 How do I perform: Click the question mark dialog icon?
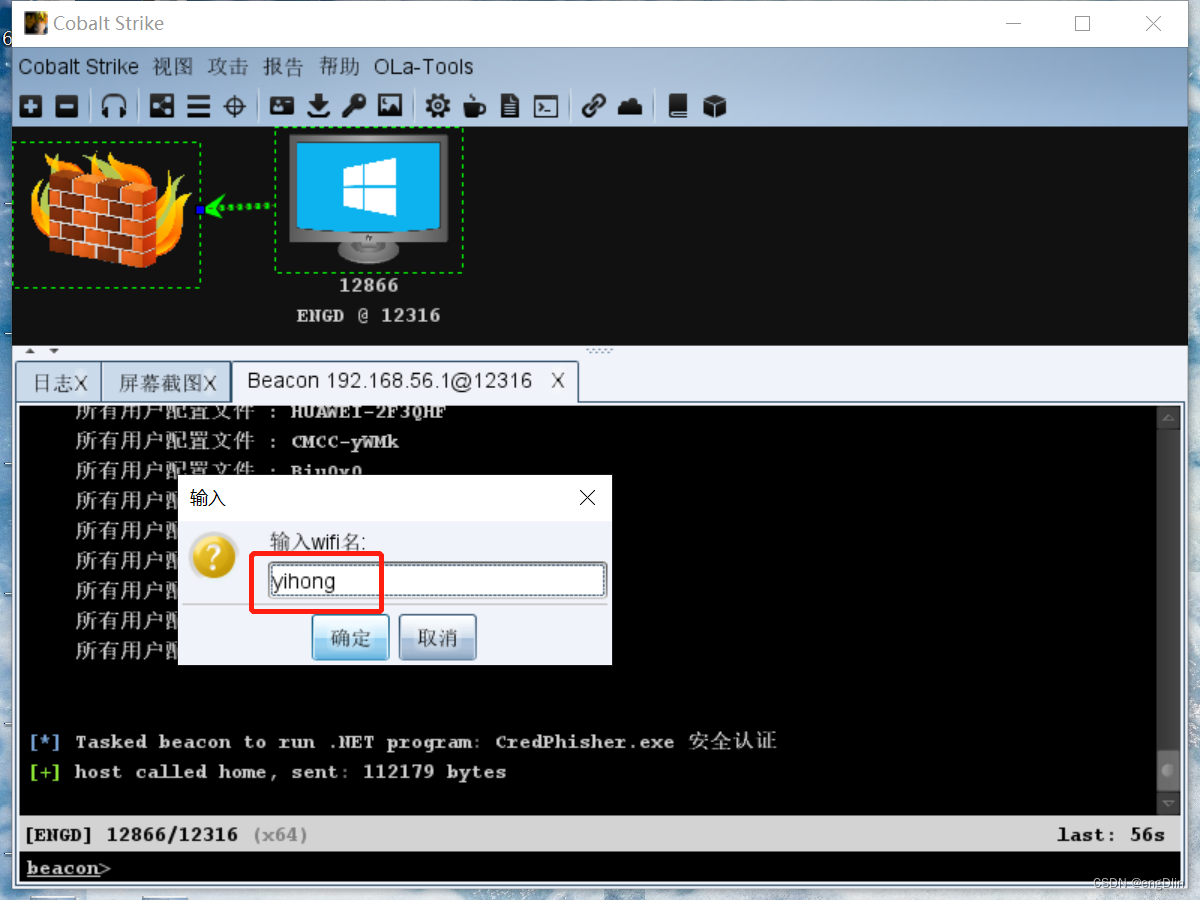pos(214,556)
